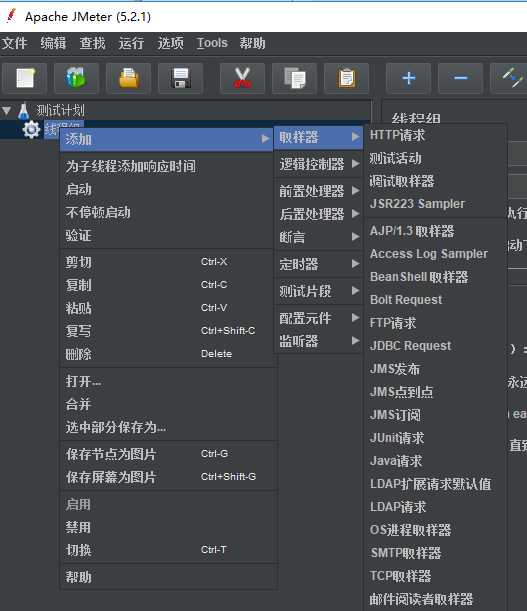This screenshot has height=611, width=527.
Task: Open the Templates toolbar icon
Action: 76,78
